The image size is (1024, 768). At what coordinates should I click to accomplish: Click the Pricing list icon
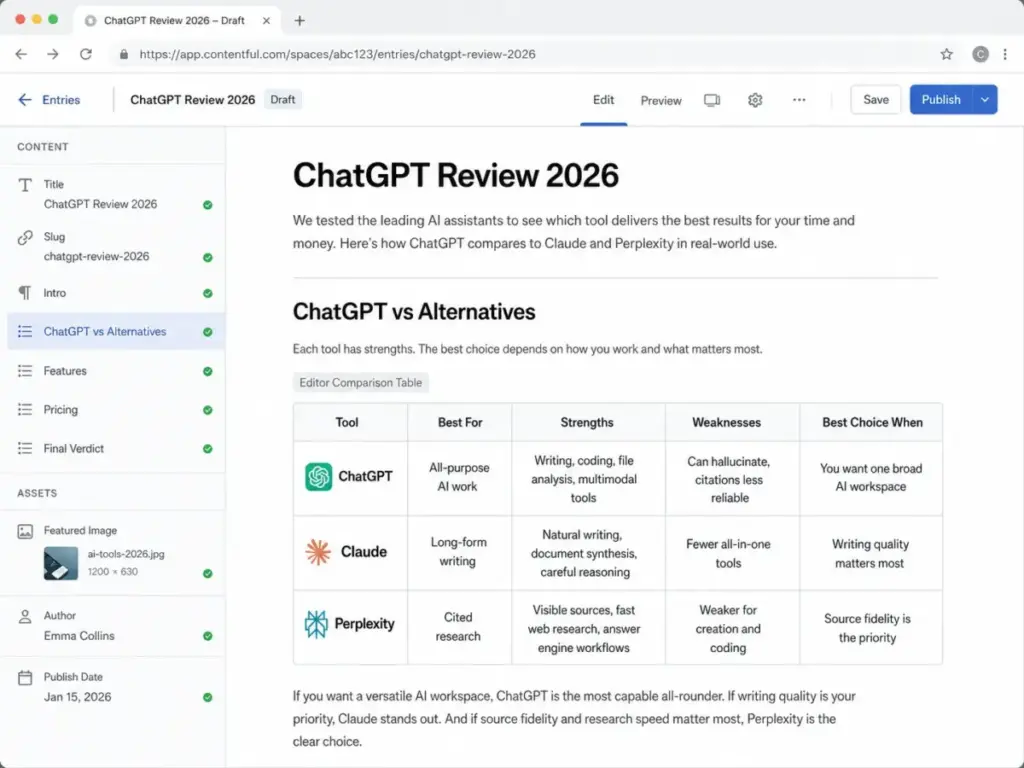[x=25, y=409]
